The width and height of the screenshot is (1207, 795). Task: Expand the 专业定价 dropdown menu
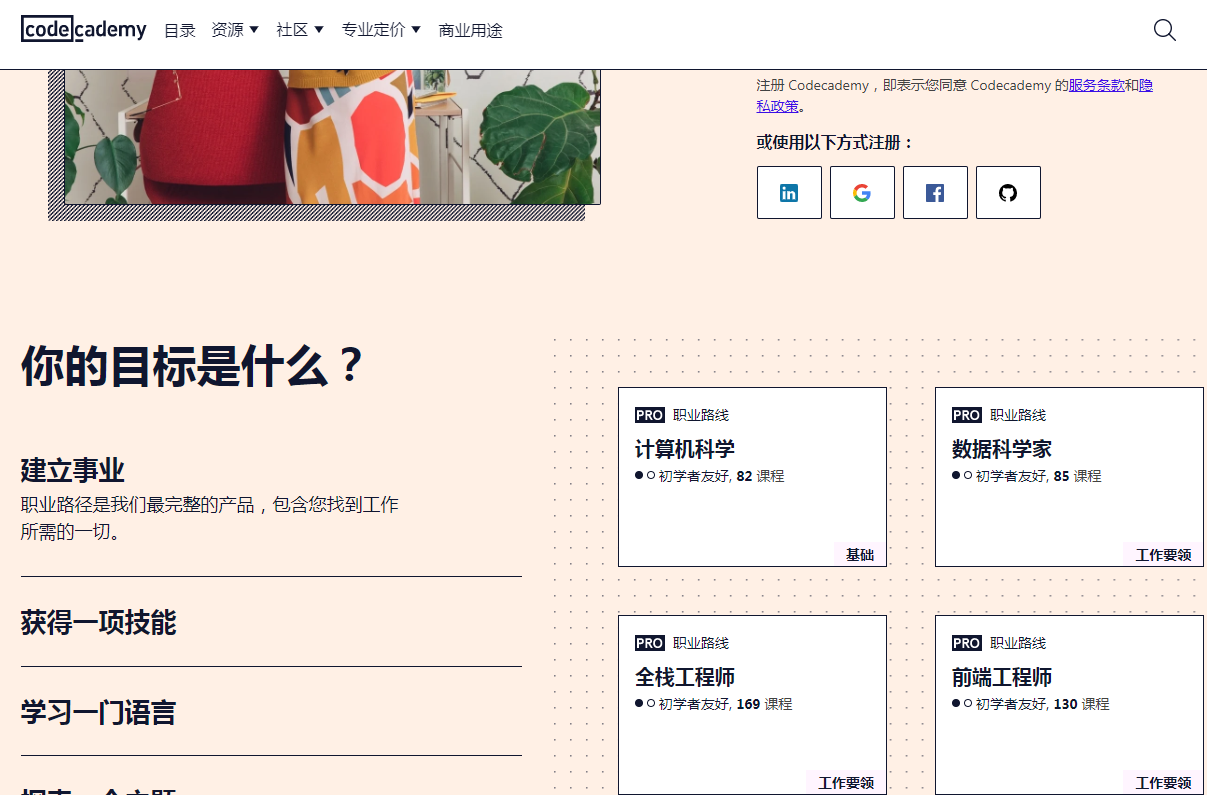381,30
